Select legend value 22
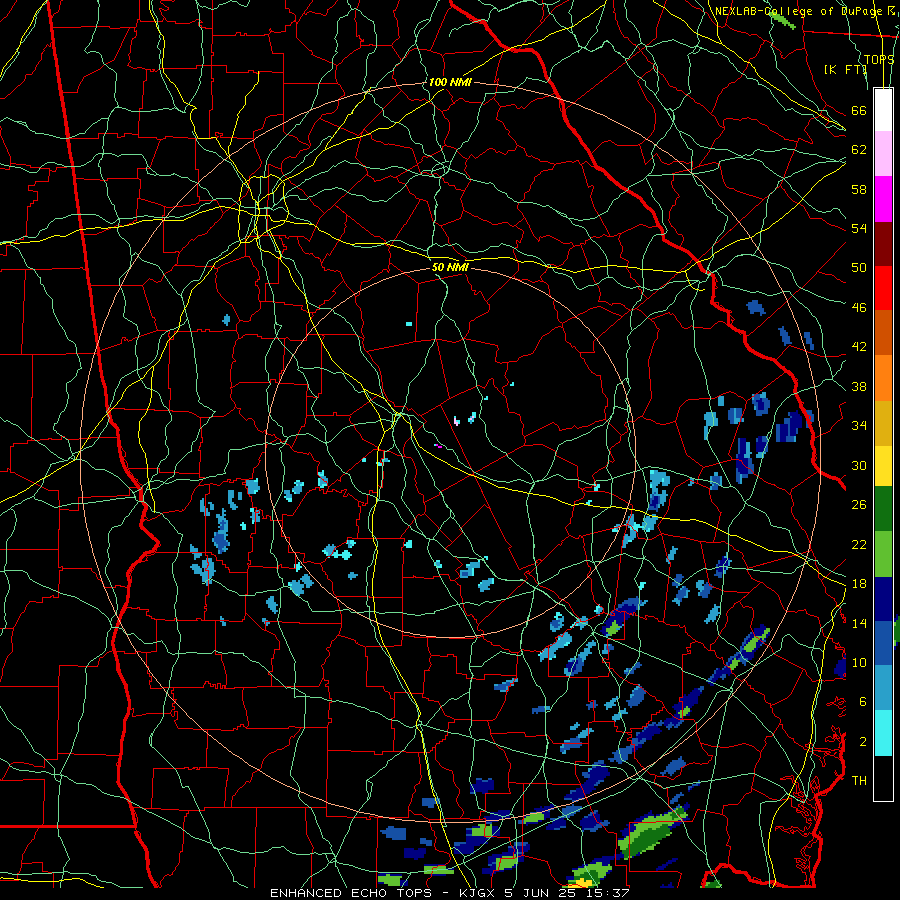Screen dimensions: 900x900 coord(859,545)
